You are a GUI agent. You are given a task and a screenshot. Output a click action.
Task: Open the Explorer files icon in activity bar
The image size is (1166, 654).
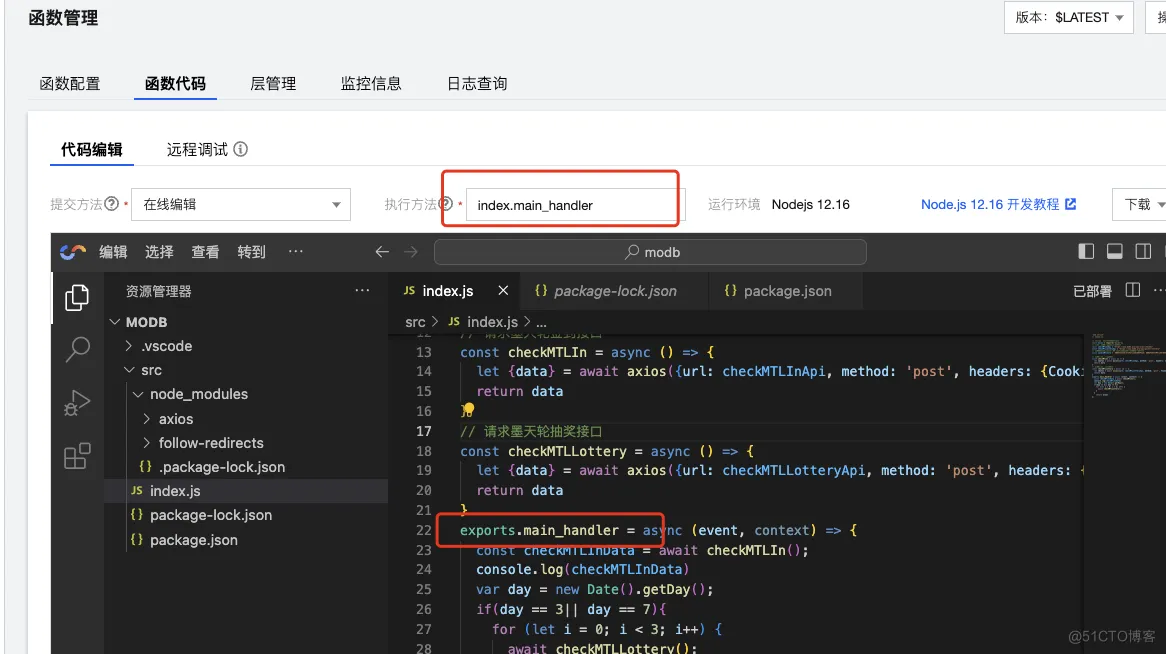tap(77, 298)
